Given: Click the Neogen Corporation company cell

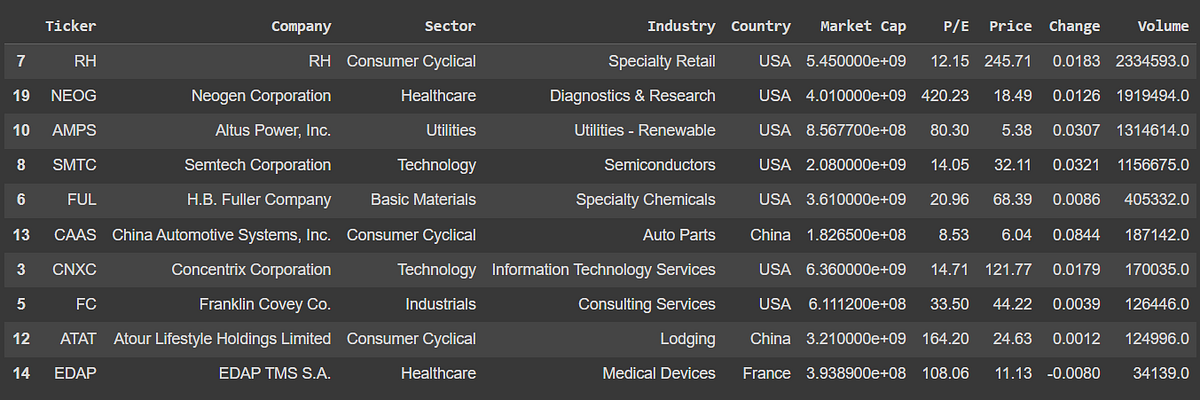Looking at the screenshot, I should [x=261, y=96].
